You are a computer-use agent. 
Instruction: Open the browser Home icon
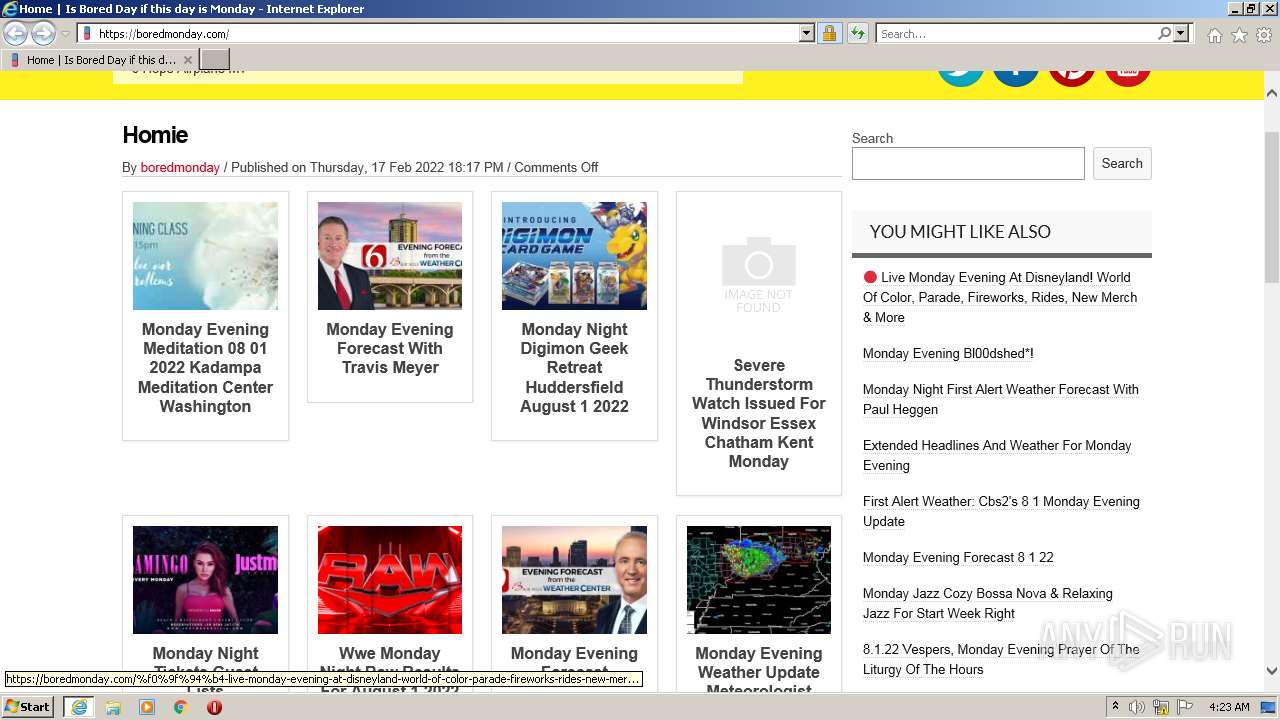click(1214, 35)
